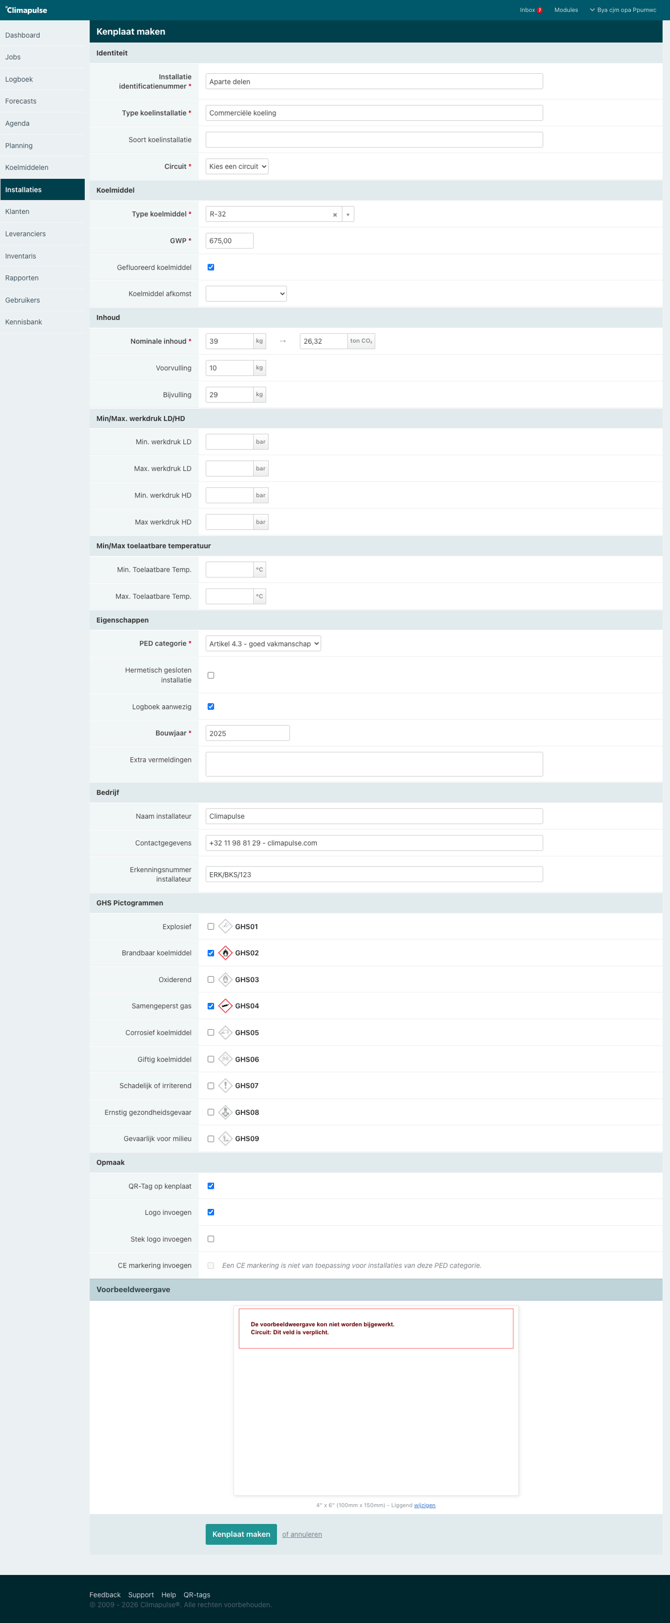Image resolution: width=670 pixels, height=1623 pixels.
Task: Click the GHS01 explosive pictogram icon
Action: (225, 927)
